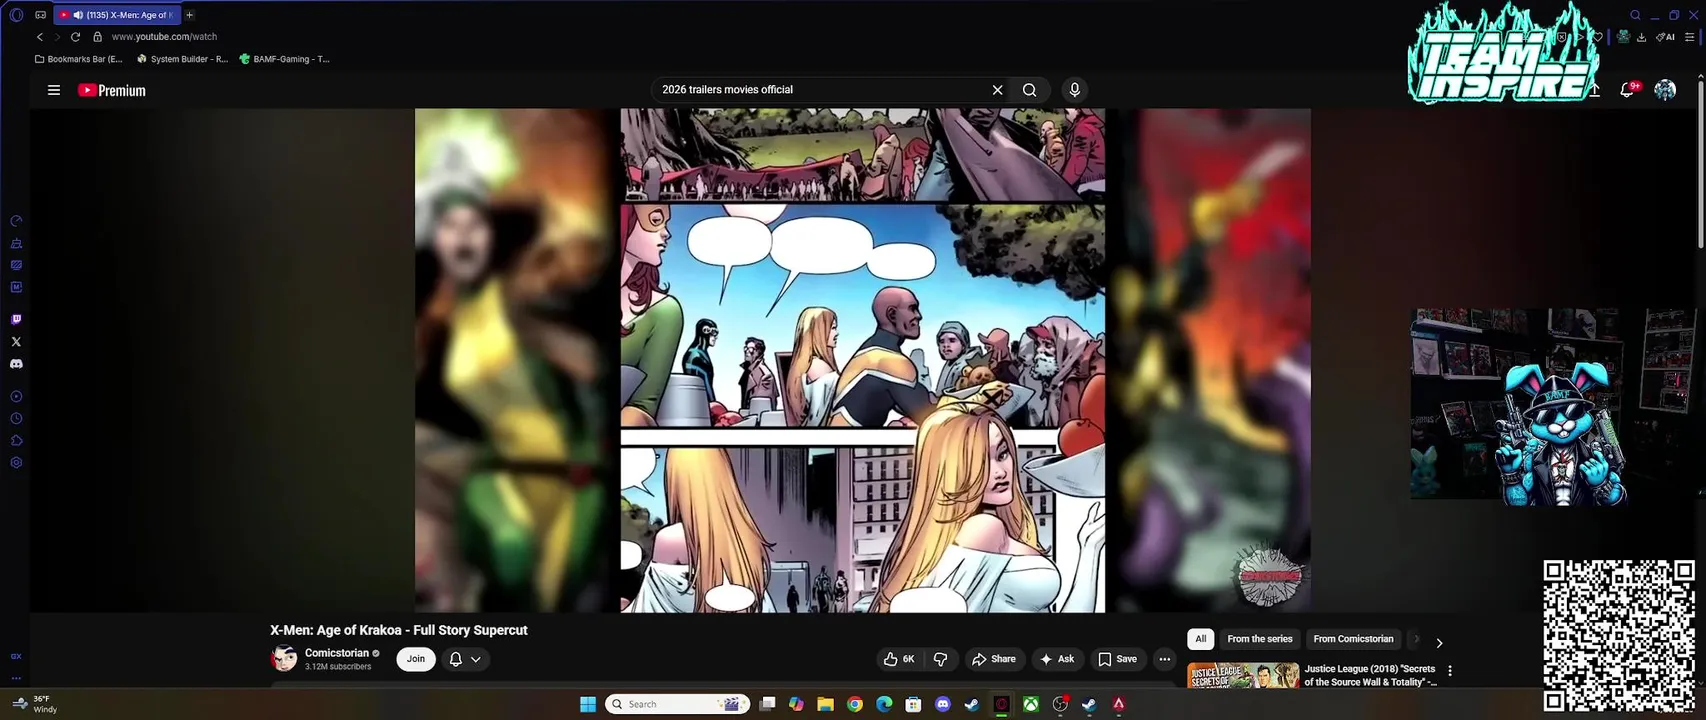Show more filter chips with right chevron
Viewport: 1706px width, 720px height.
(x=1439, y=643)
